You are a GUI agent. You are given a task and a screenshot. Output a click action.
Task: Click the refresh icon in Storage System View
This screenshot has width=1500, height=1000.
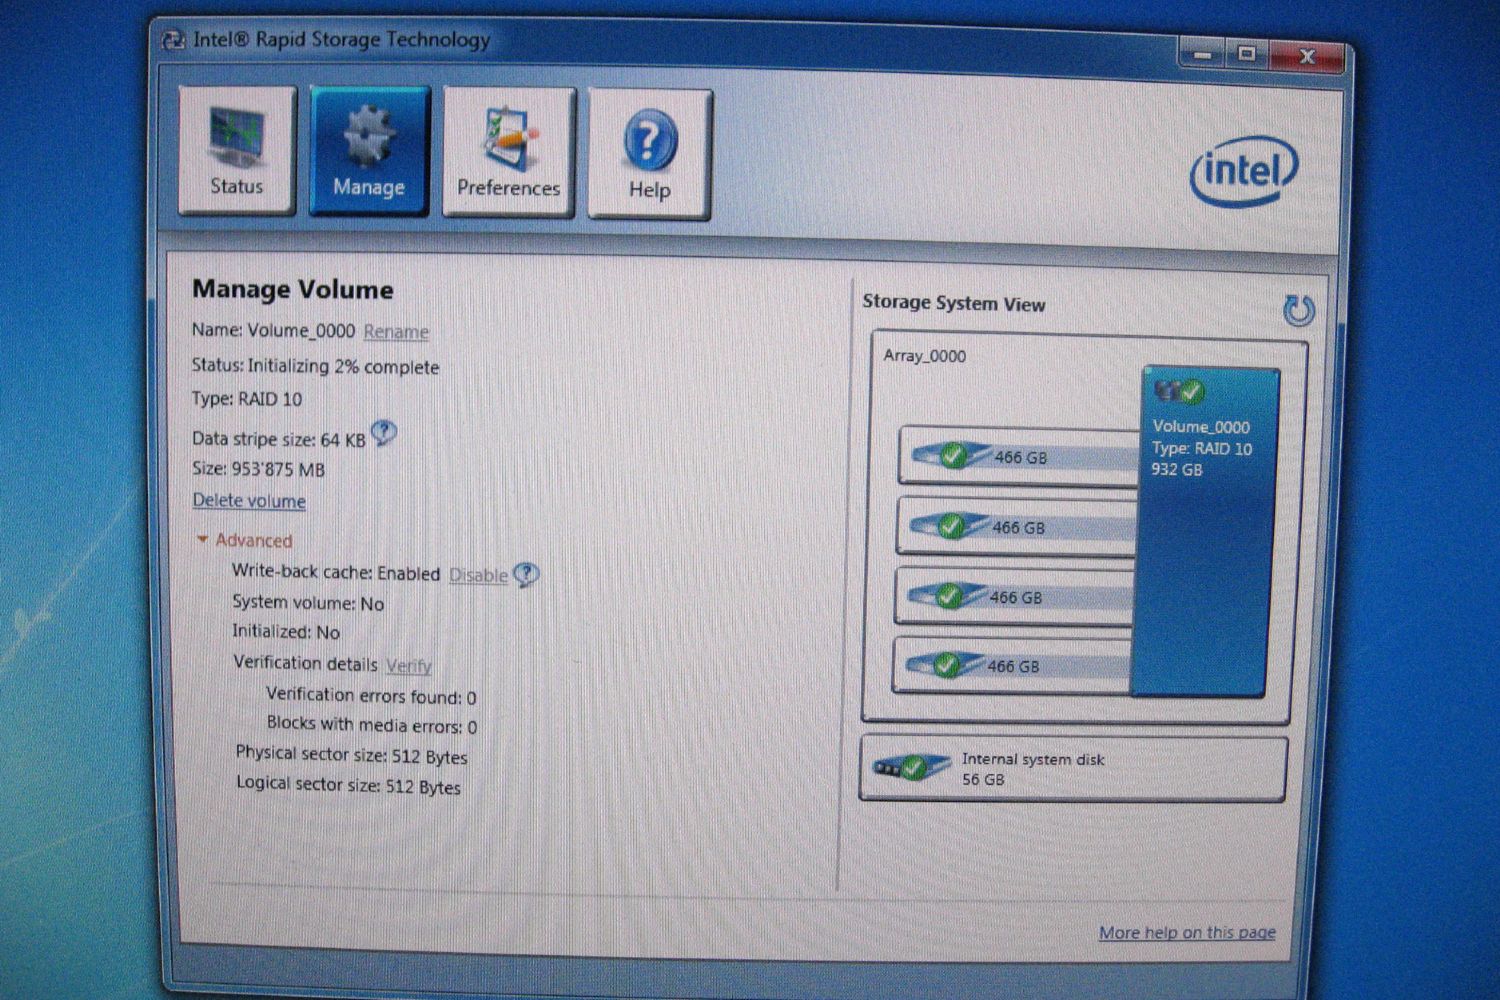point(1298,311)
